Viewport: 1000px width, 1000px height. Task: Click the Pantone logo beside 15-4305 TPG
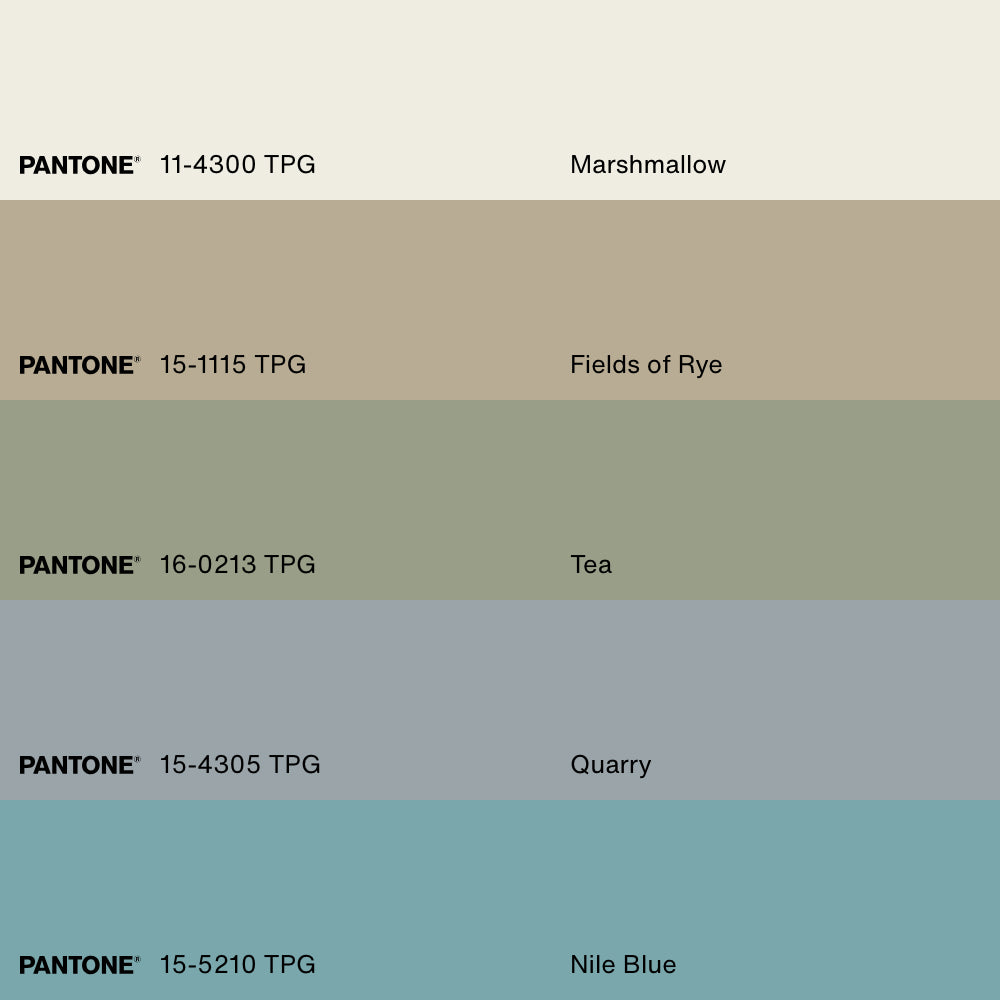79,765
